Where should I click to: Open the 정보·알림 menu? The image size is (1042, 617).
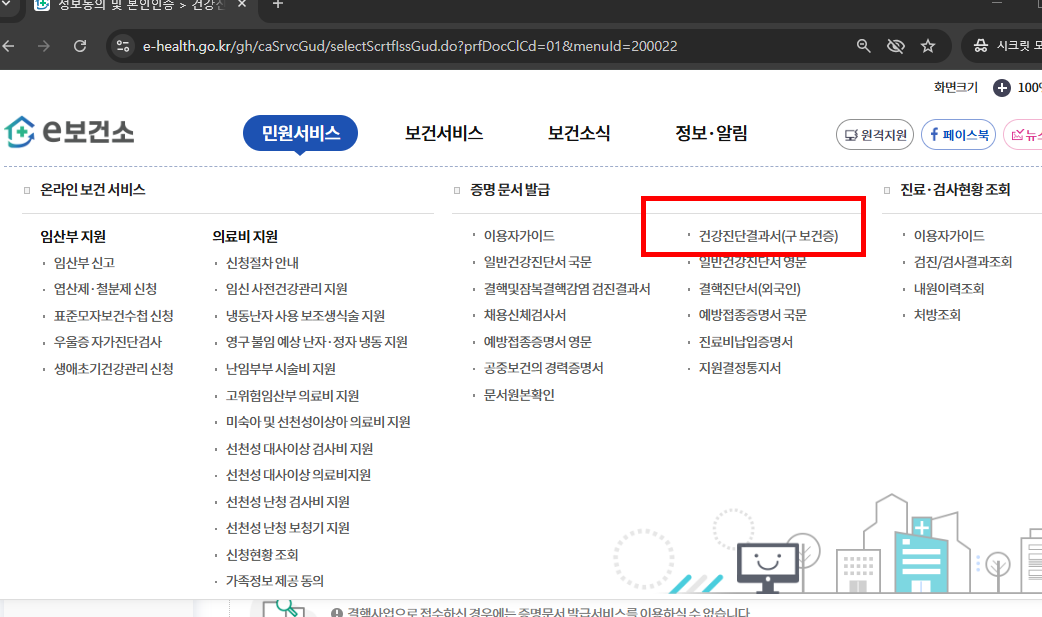tap(711, 131)
